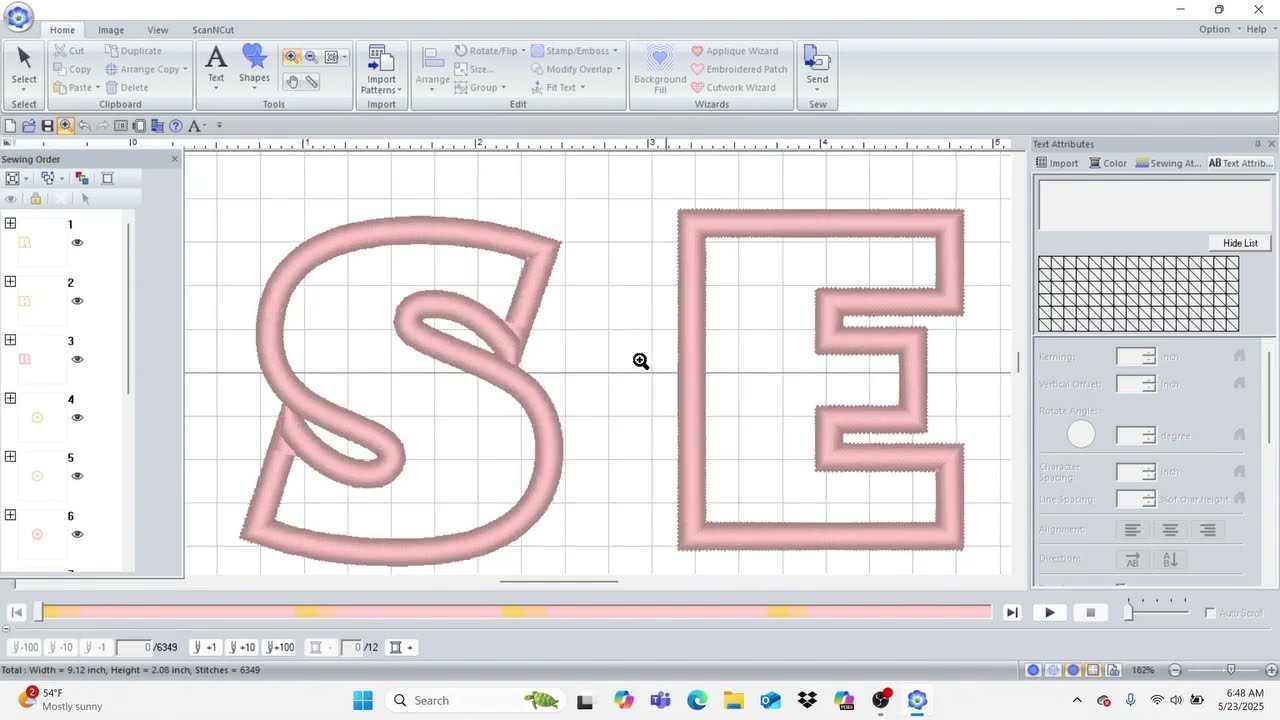Click the Open folder quick icon
Image resolution: width=1280 pixels, height=720 pixels.
click(x=29, y=126)
